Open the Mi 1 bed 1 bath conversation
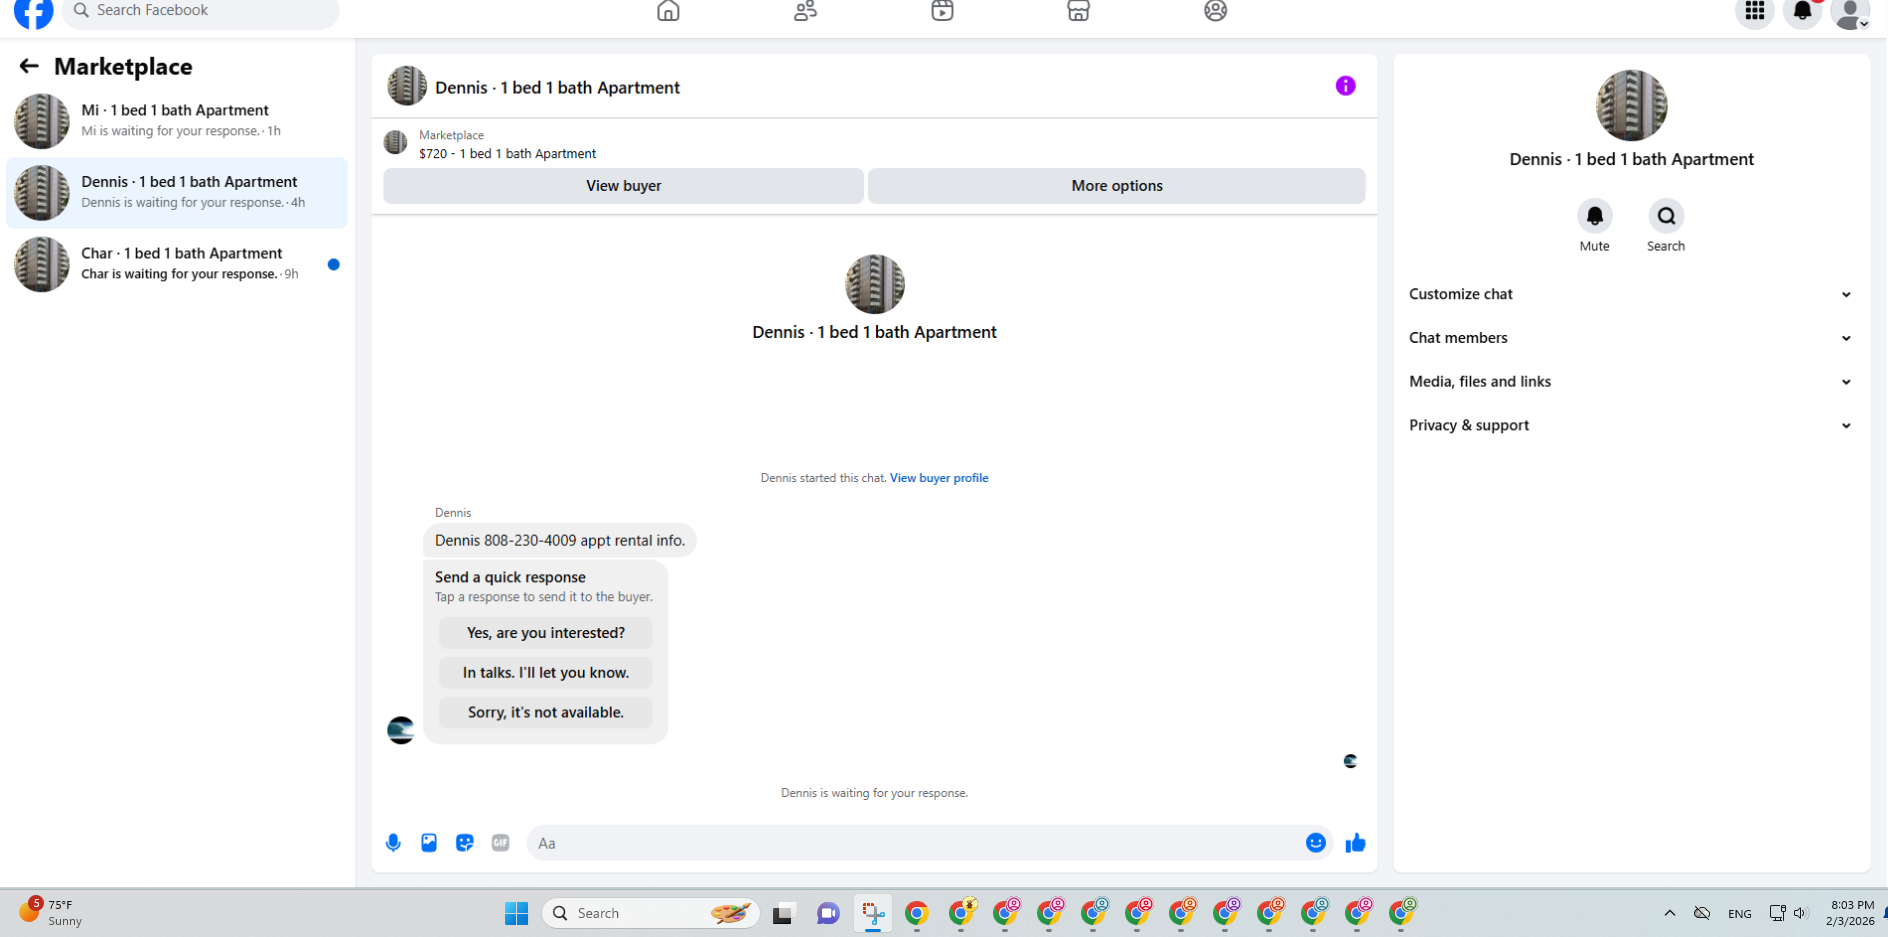Viewport: 1888px width, 937px height. [x=177, y=121]
